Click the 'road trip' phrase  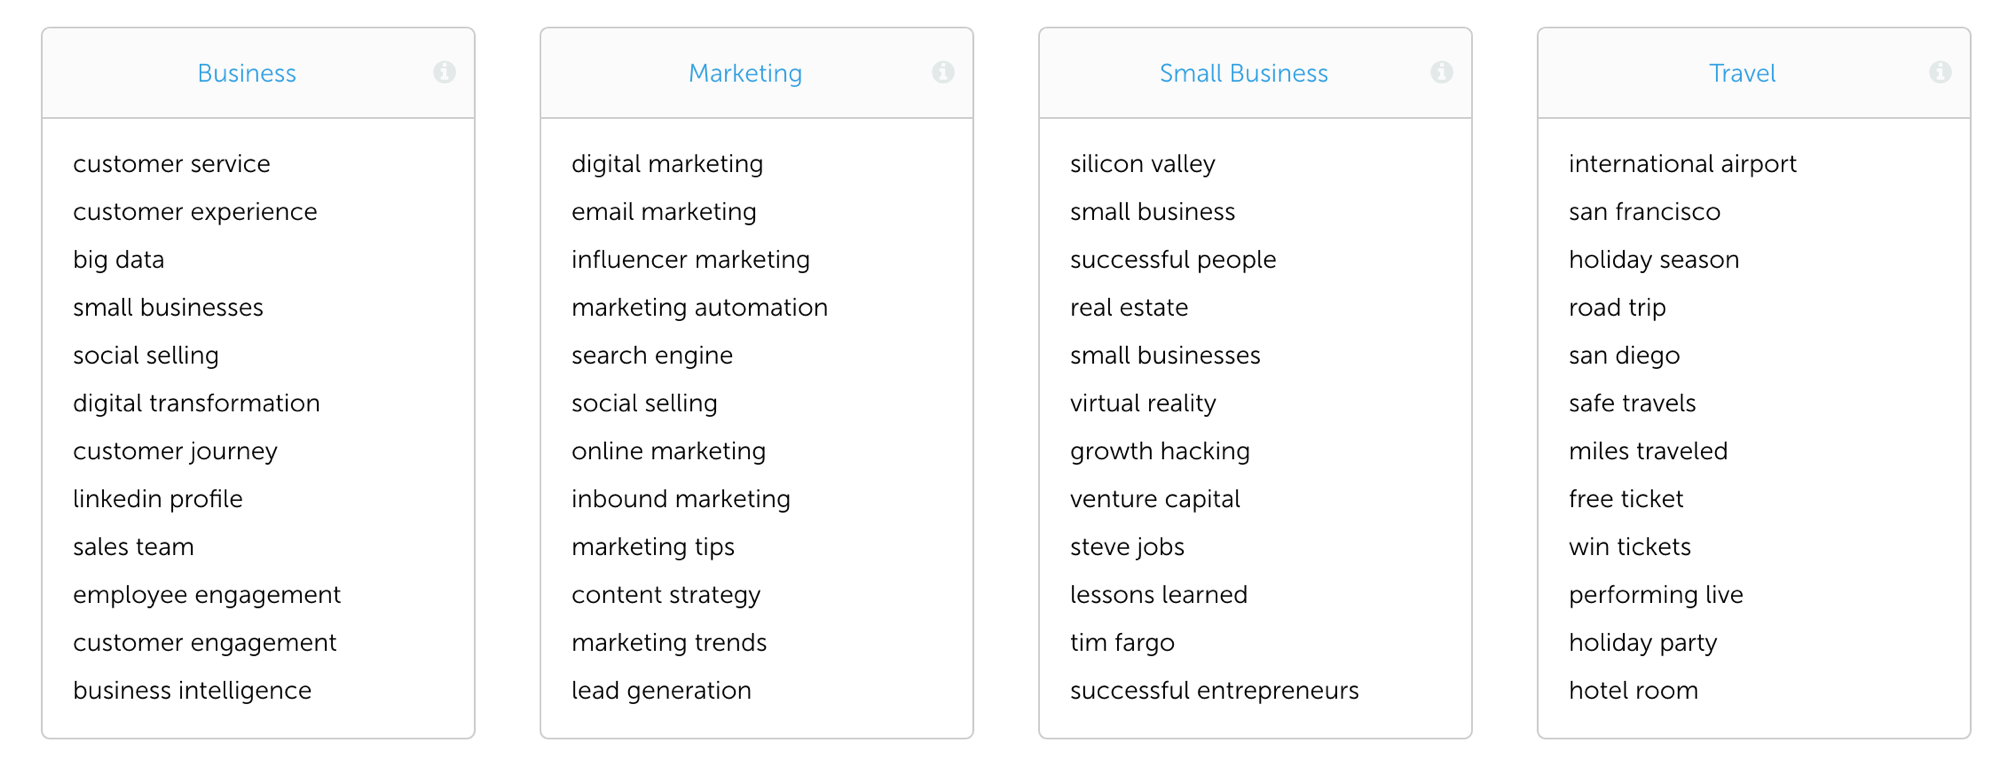click(x=1617, y=308)
